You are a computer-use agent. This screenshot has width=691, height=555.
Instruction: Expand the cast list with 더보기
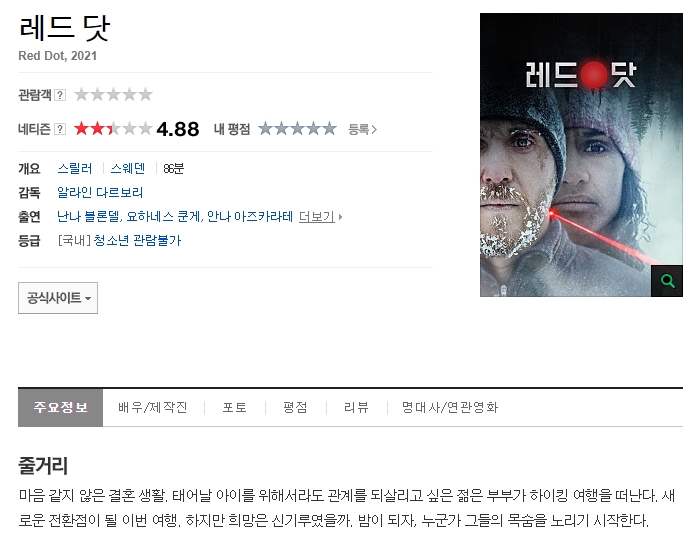point(316,217)
